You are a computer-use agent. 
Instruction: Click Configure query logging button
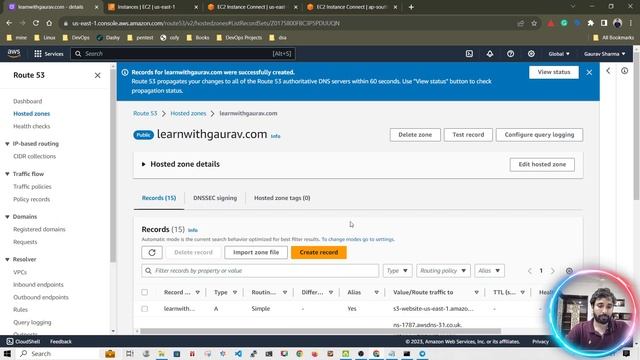(x=539, y=135)
